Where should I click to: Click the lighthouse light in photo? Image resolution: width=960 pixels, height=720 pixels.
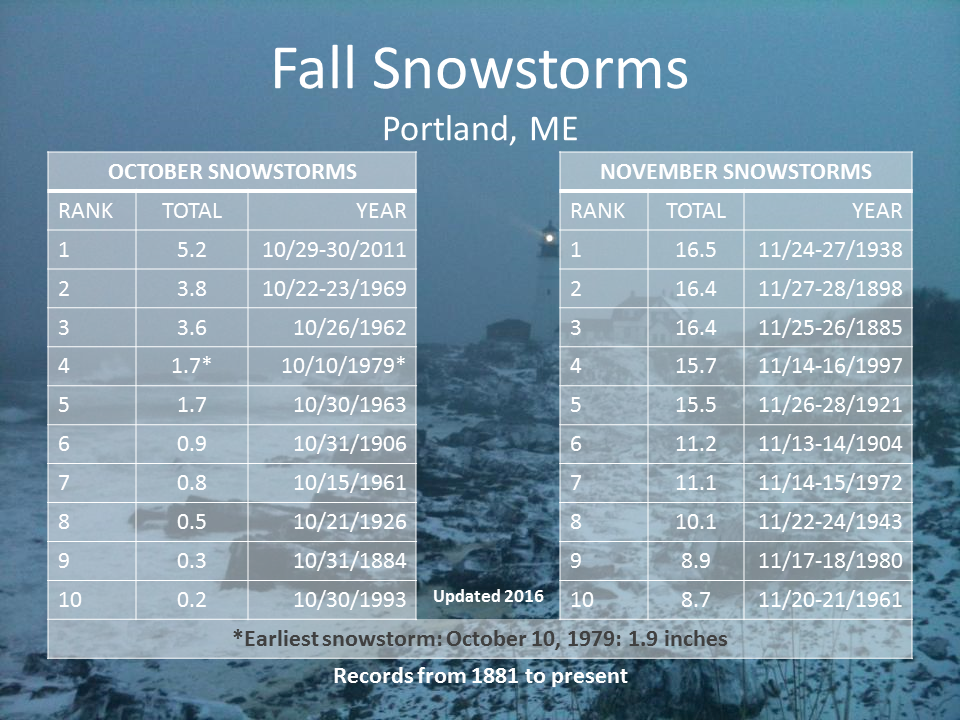coord(549,238)
